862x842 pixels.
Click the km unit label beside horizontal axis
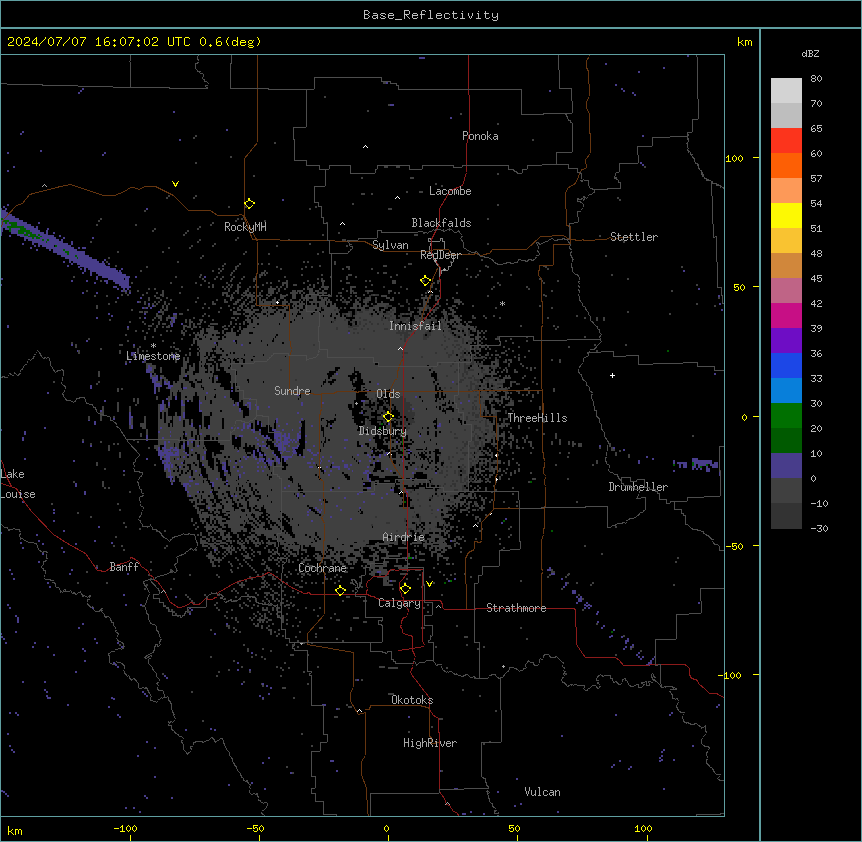[15, 830]
